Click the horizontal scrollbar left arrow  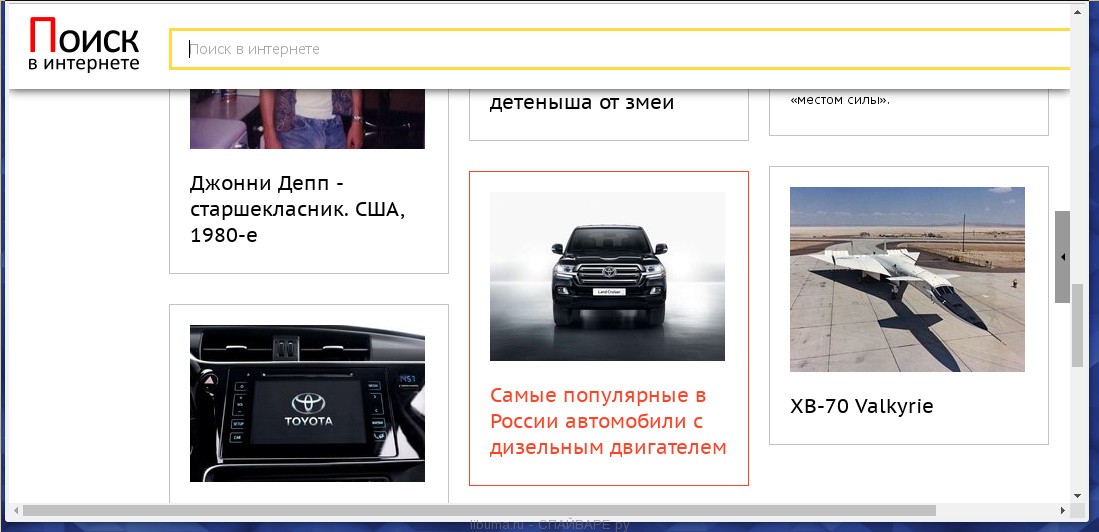click(16, 511)
